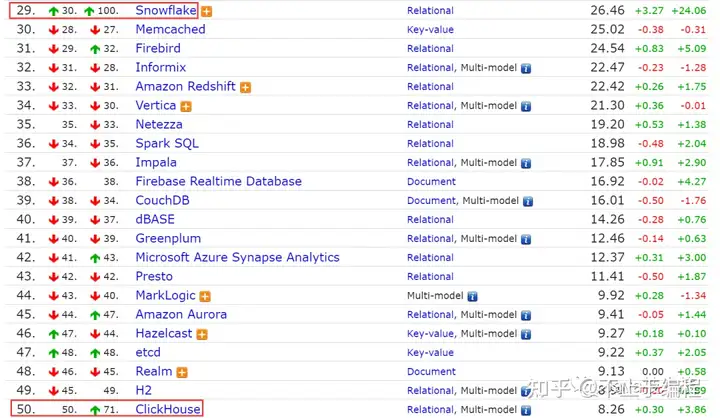Open the dBASE database link
This screenshot has height=418, width=720.
point(155,219)
